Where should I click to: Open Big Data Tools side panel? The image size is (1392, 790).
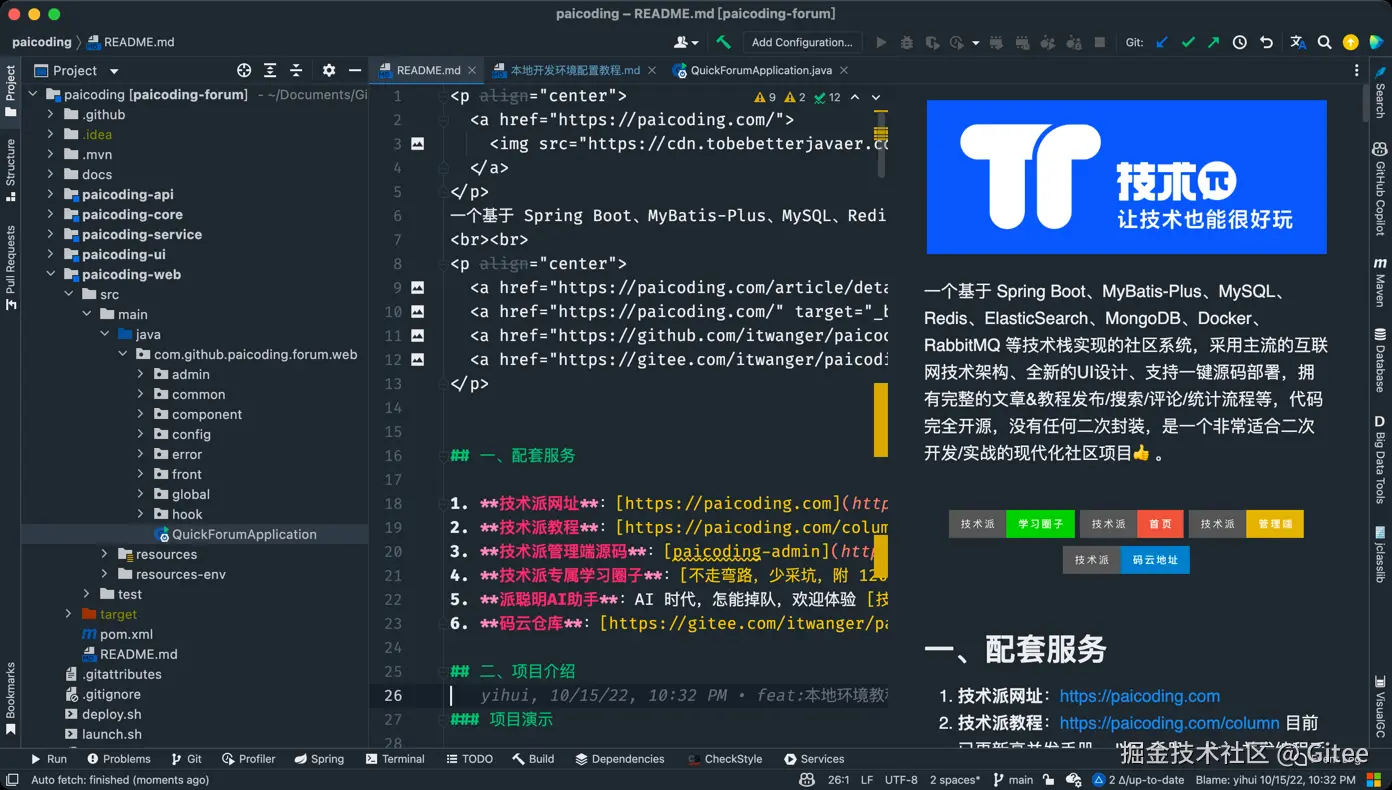click(x=1380, y=460)
